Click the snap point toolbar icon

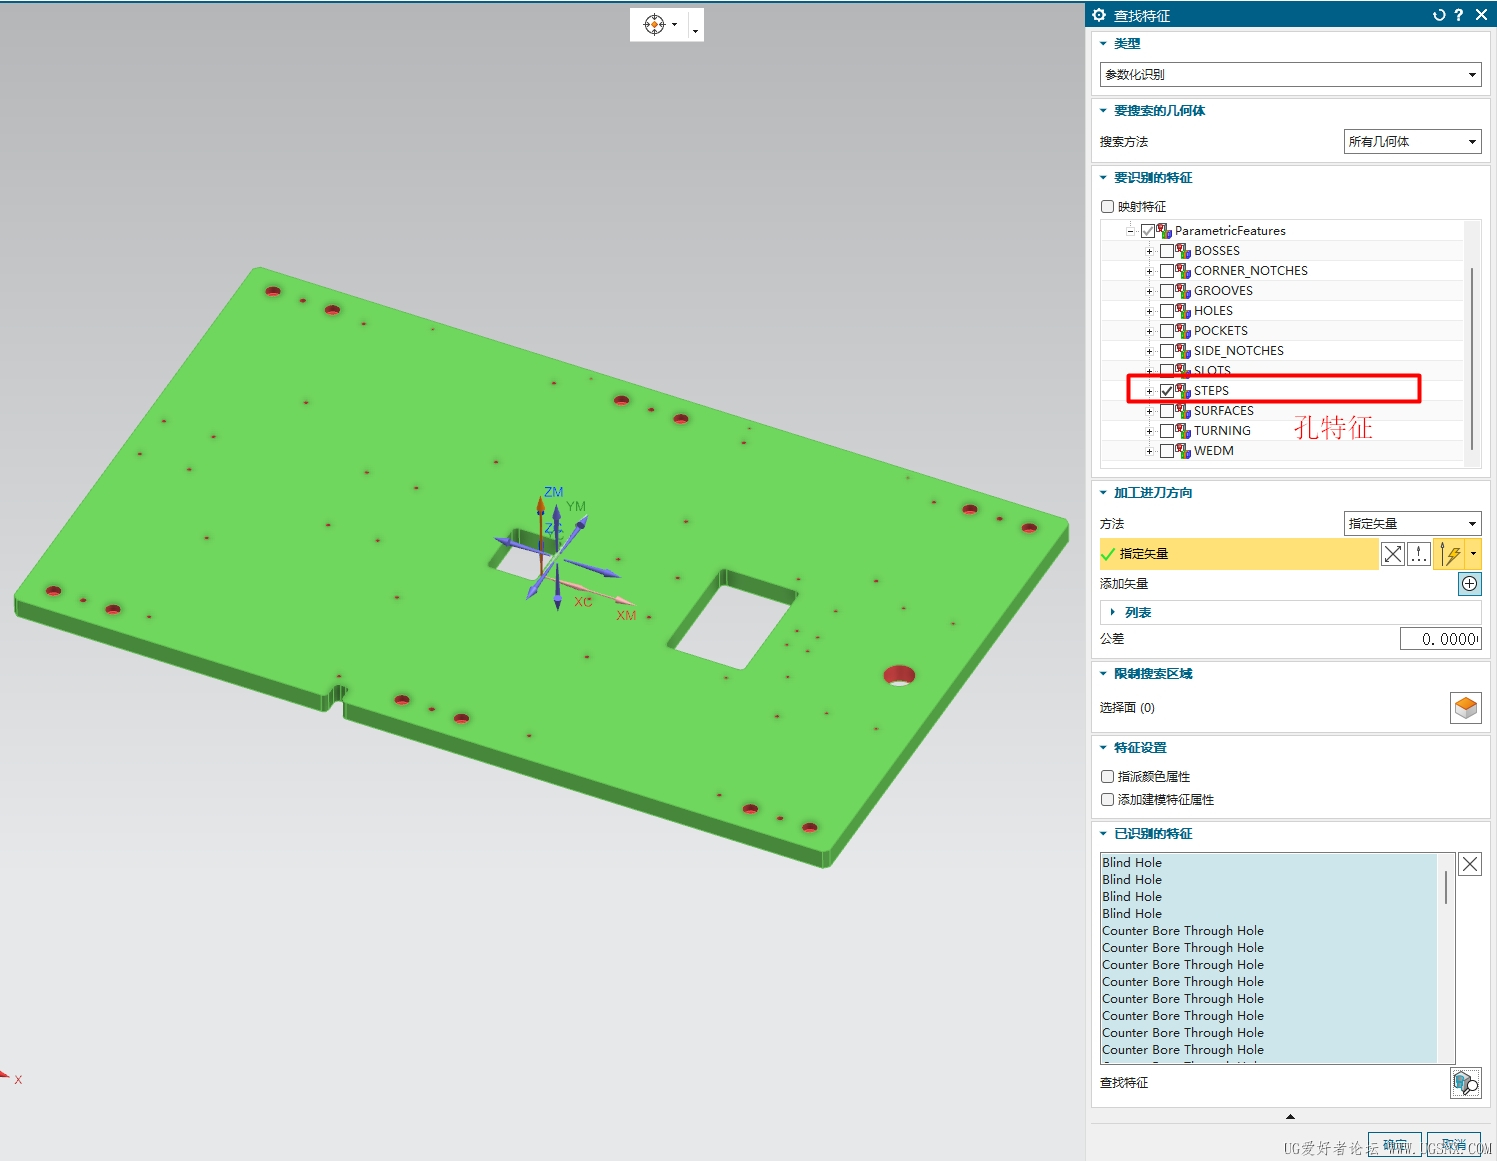click(655, 25)
